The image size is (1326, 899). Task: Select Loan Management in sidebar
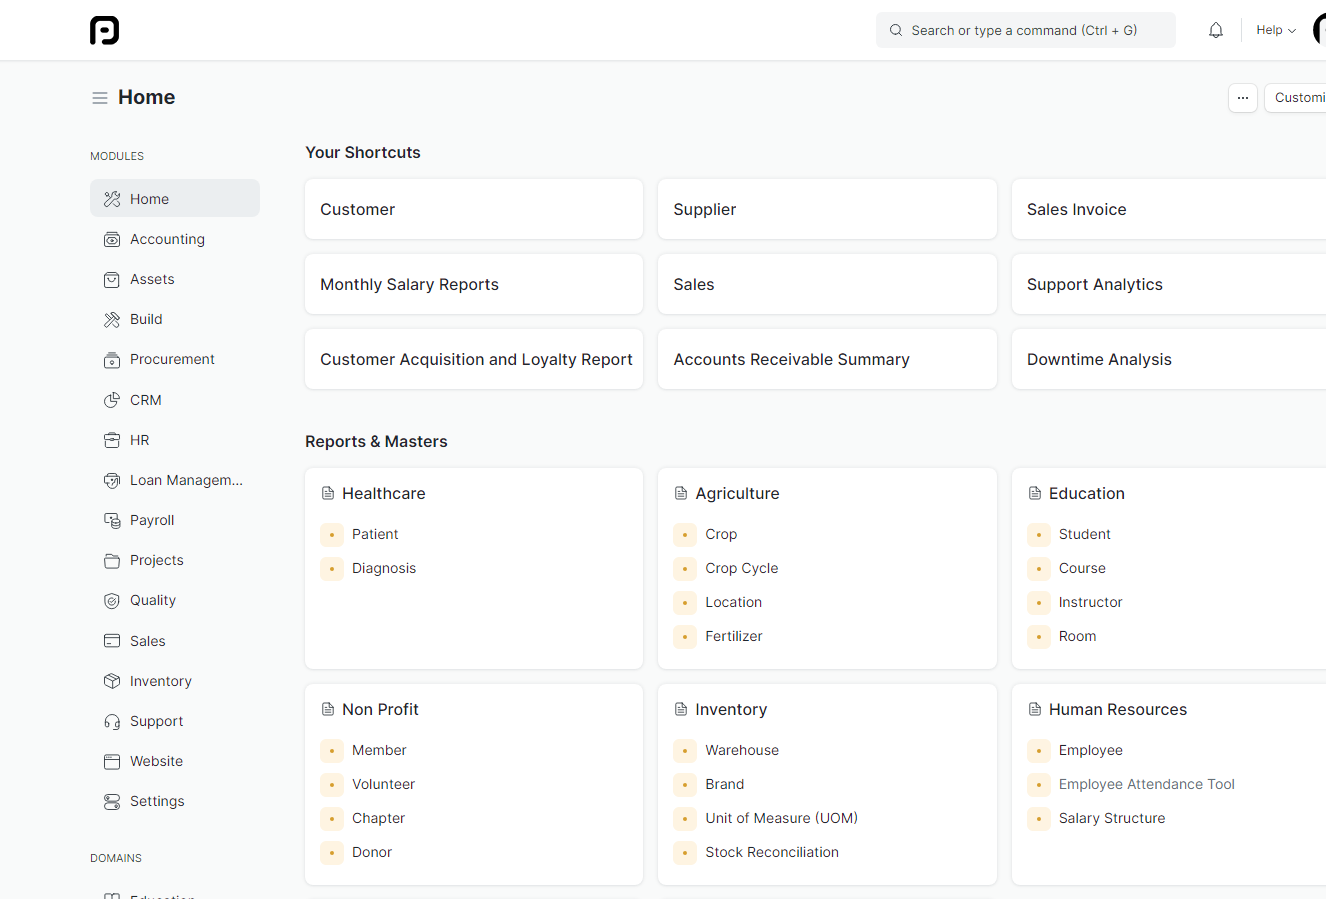186,480
